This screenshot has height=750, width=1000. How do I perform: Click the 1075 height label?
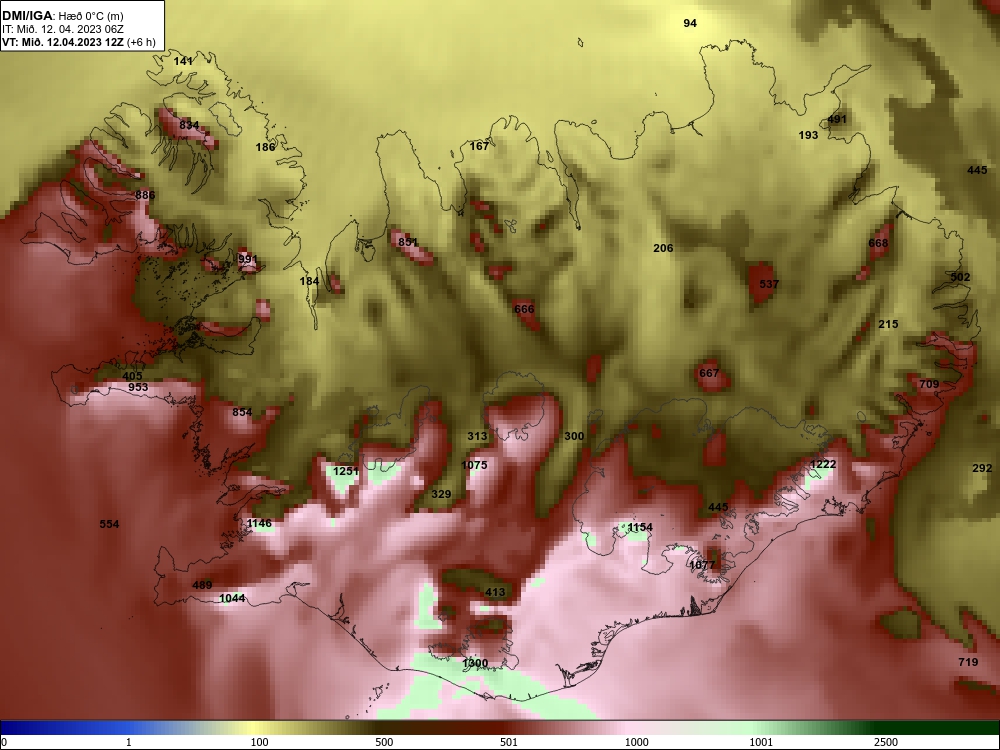tap(474, 466)
